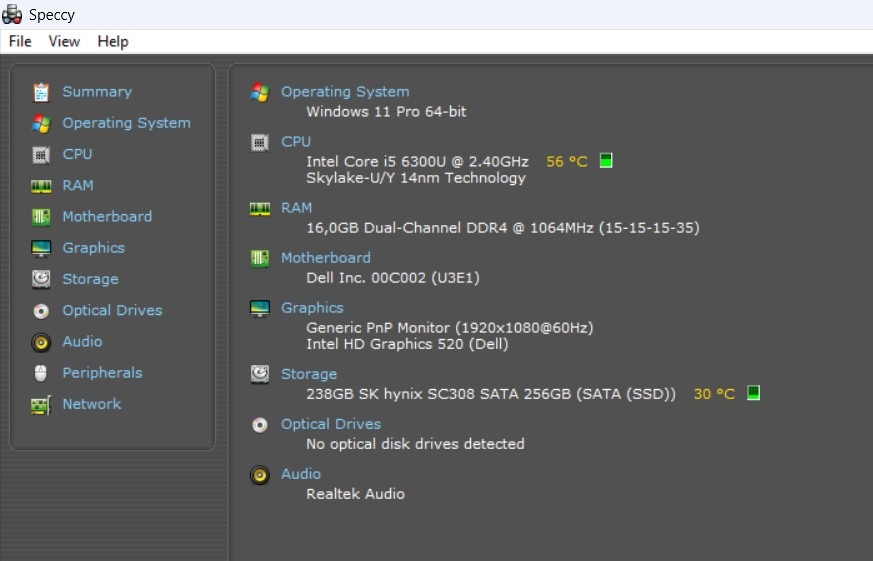Click the Graphics monitor icon in the summary panel
The height and width of the screenshot is (561, 873).
259,308
